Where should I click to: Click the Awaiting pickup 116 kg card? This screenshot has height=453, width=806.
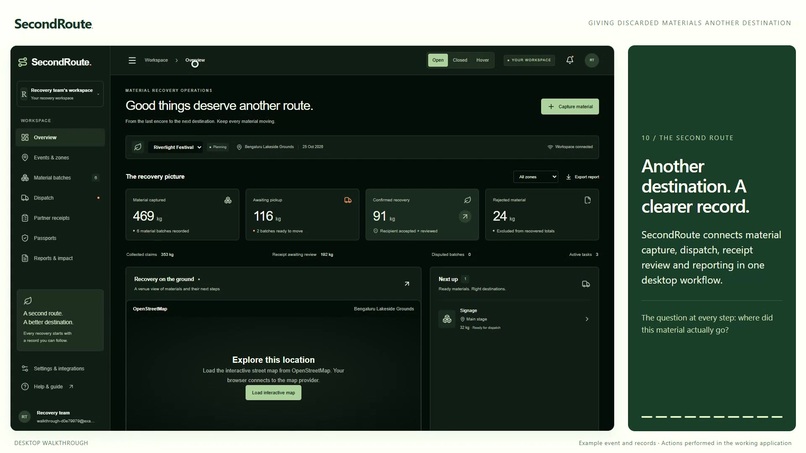click(302, 214)
